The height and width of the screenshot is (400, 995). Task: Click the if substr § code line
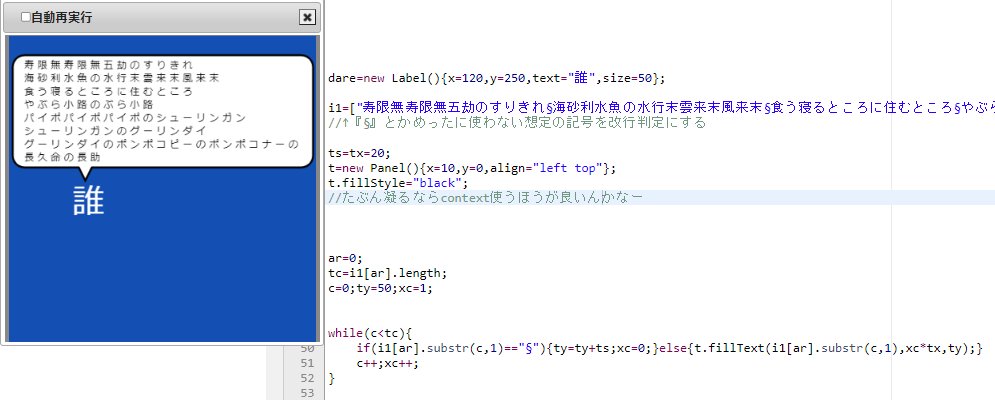[669, 348]
